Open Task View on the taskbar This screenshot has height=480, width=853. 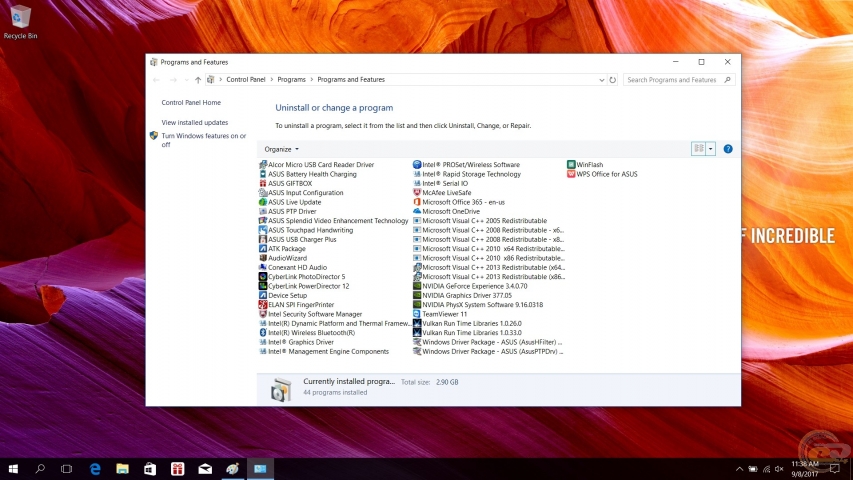pos(66,469)
